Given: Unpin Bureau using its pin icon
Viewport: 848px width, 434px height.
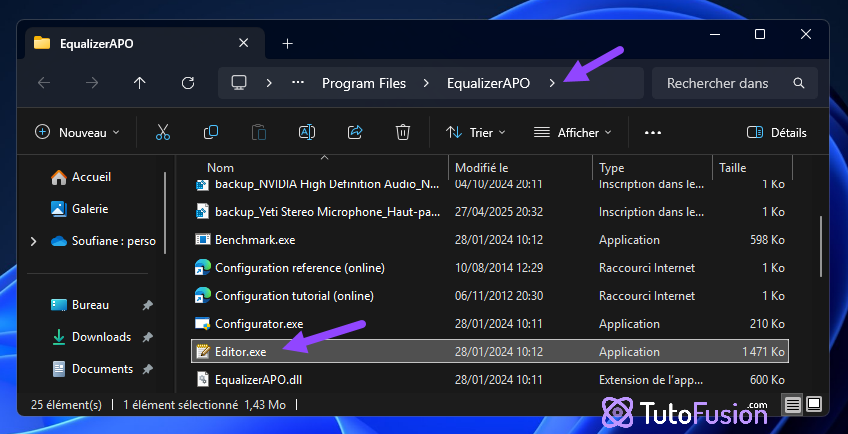Looking at the screenshot, I should click(147, 305).
